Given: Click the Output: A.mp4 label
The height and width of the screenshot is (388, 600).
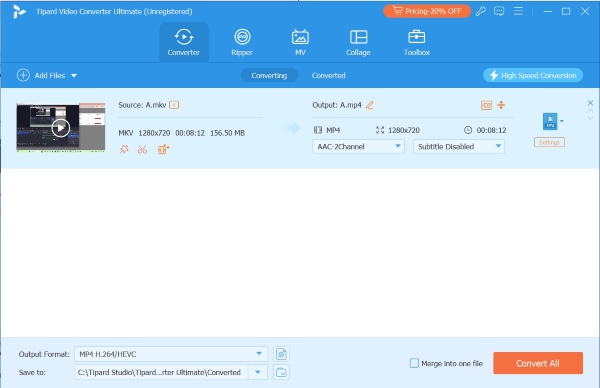Looking at the screenshot, I should (337, 105).
